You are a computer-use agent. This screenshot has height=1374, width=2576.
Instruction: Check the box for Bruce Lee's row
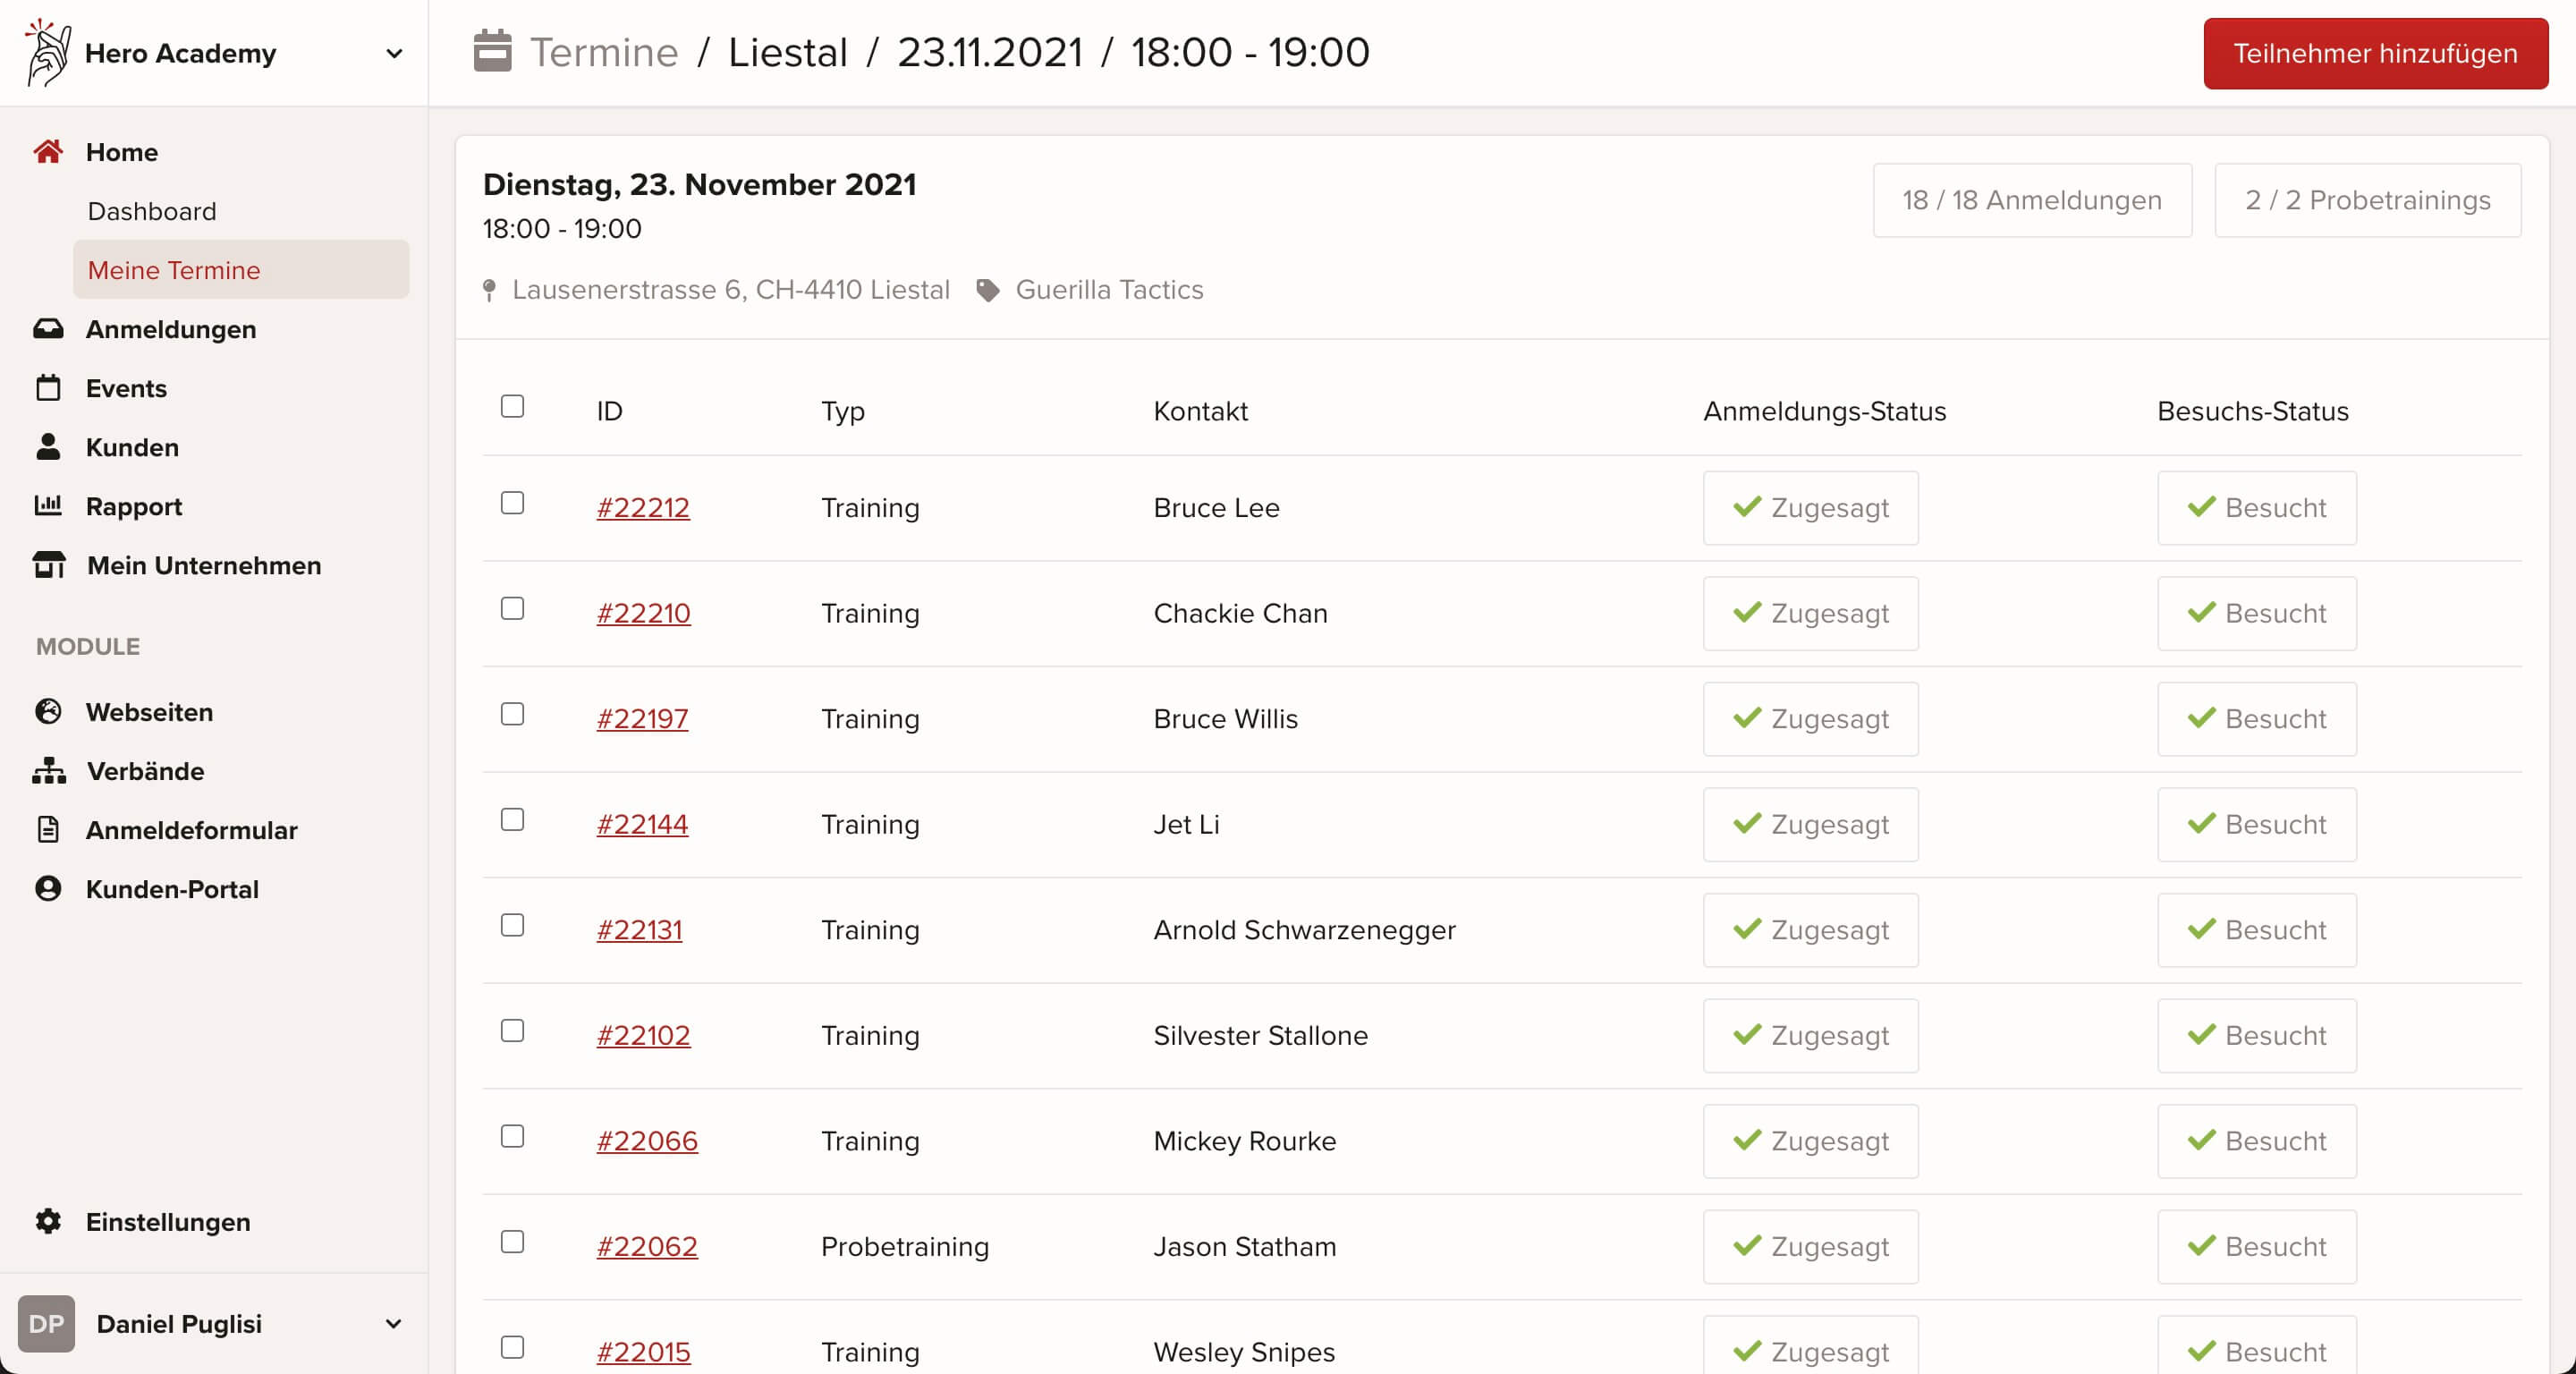click(512, 503)
